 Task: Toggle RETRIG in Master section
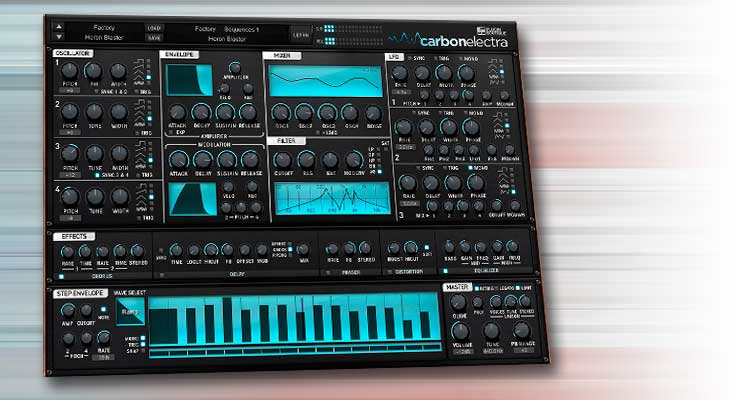(x=477, y=288)
